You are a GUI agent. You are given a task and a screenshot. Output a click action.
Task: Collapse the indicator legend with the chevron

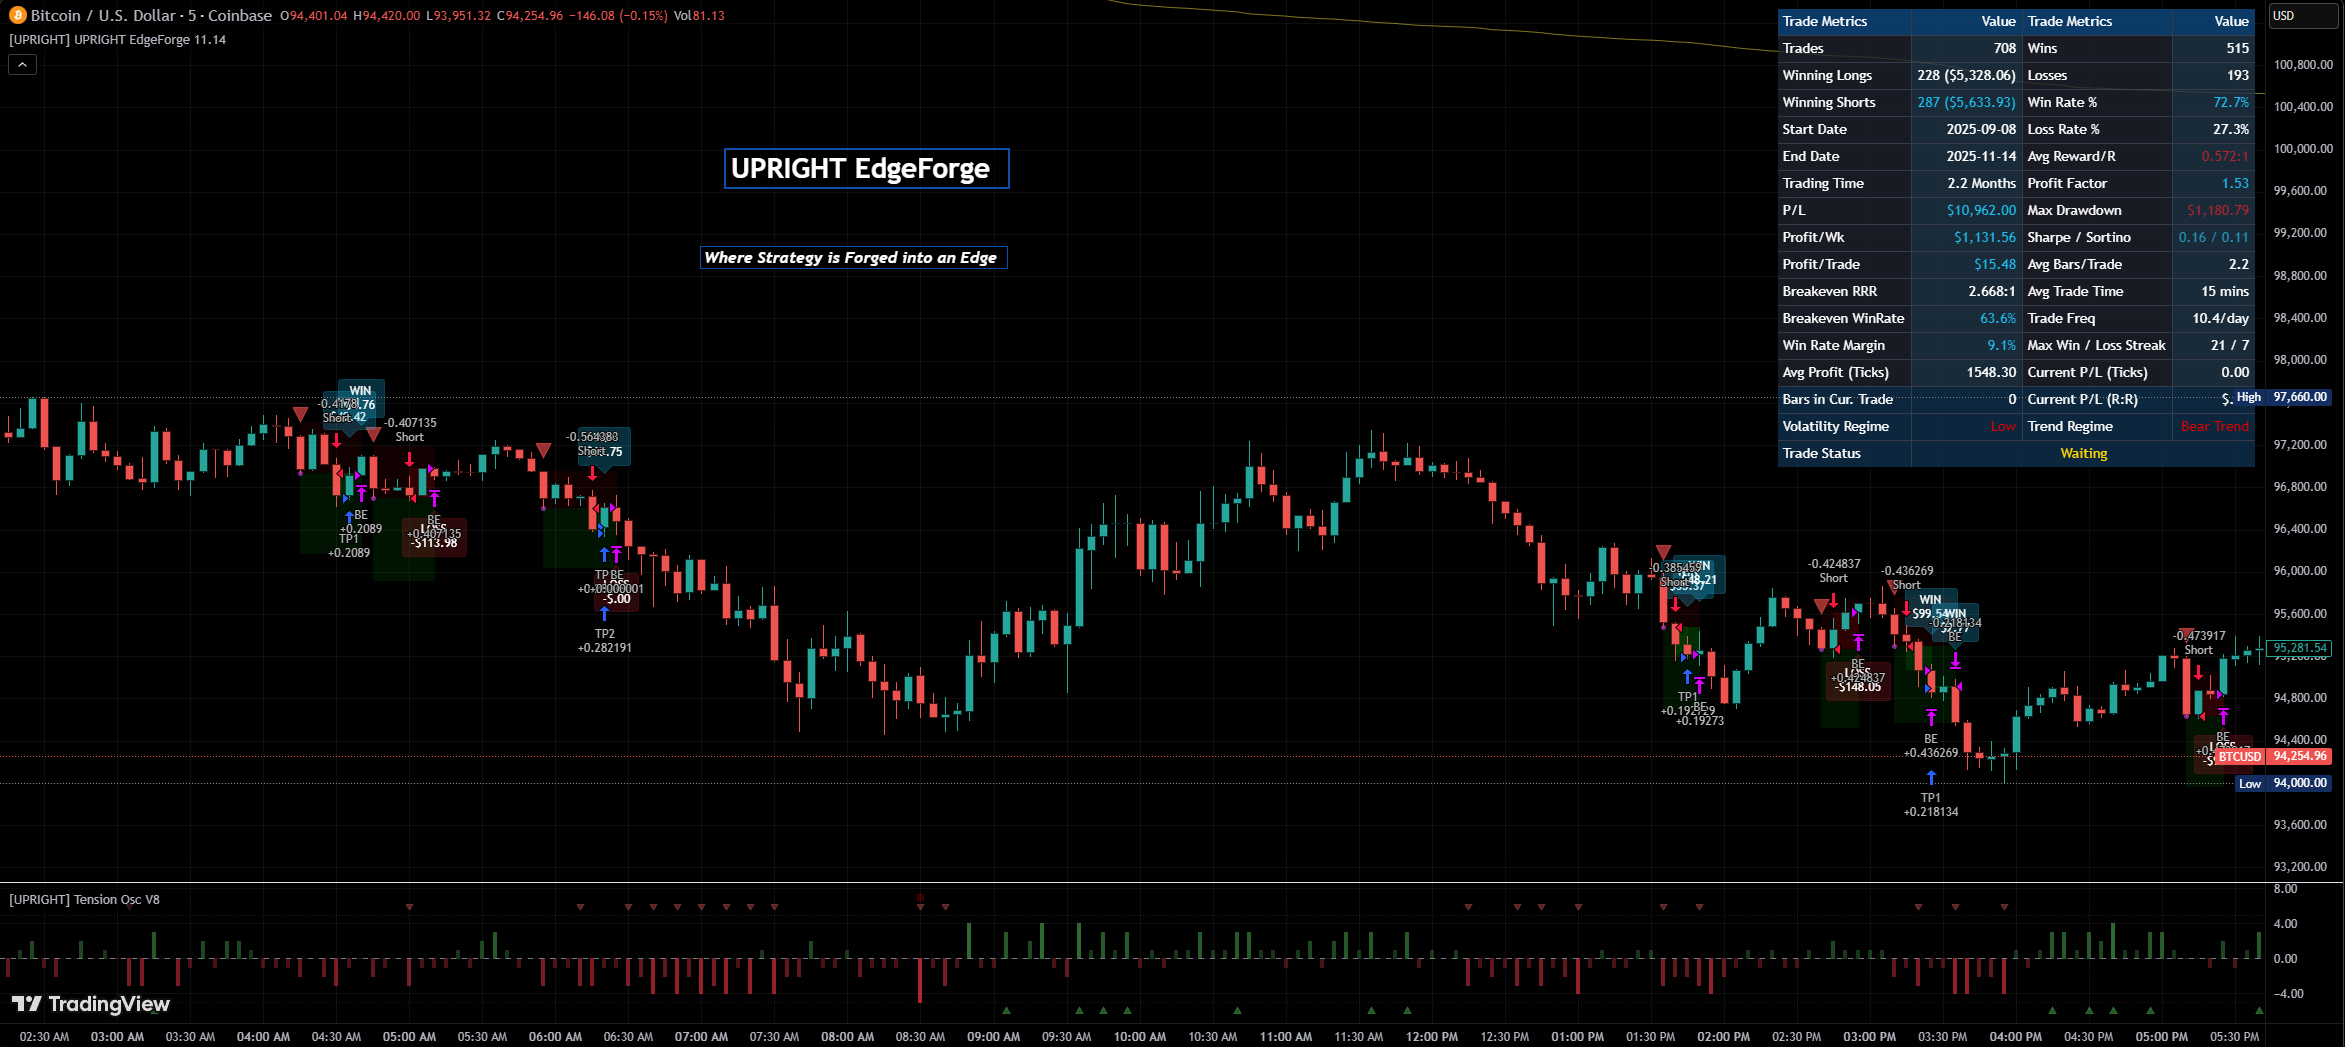pos(23,64)
